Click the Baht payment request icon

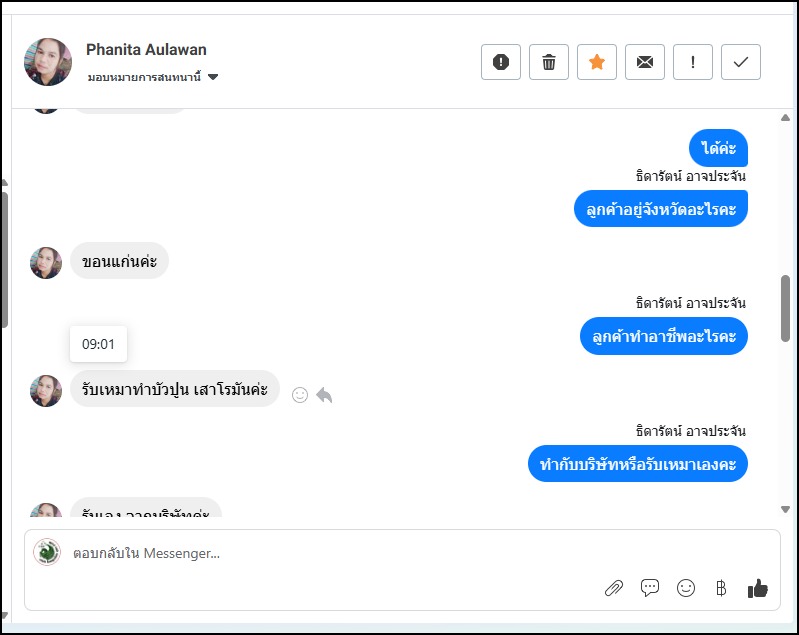click(721, 588)
